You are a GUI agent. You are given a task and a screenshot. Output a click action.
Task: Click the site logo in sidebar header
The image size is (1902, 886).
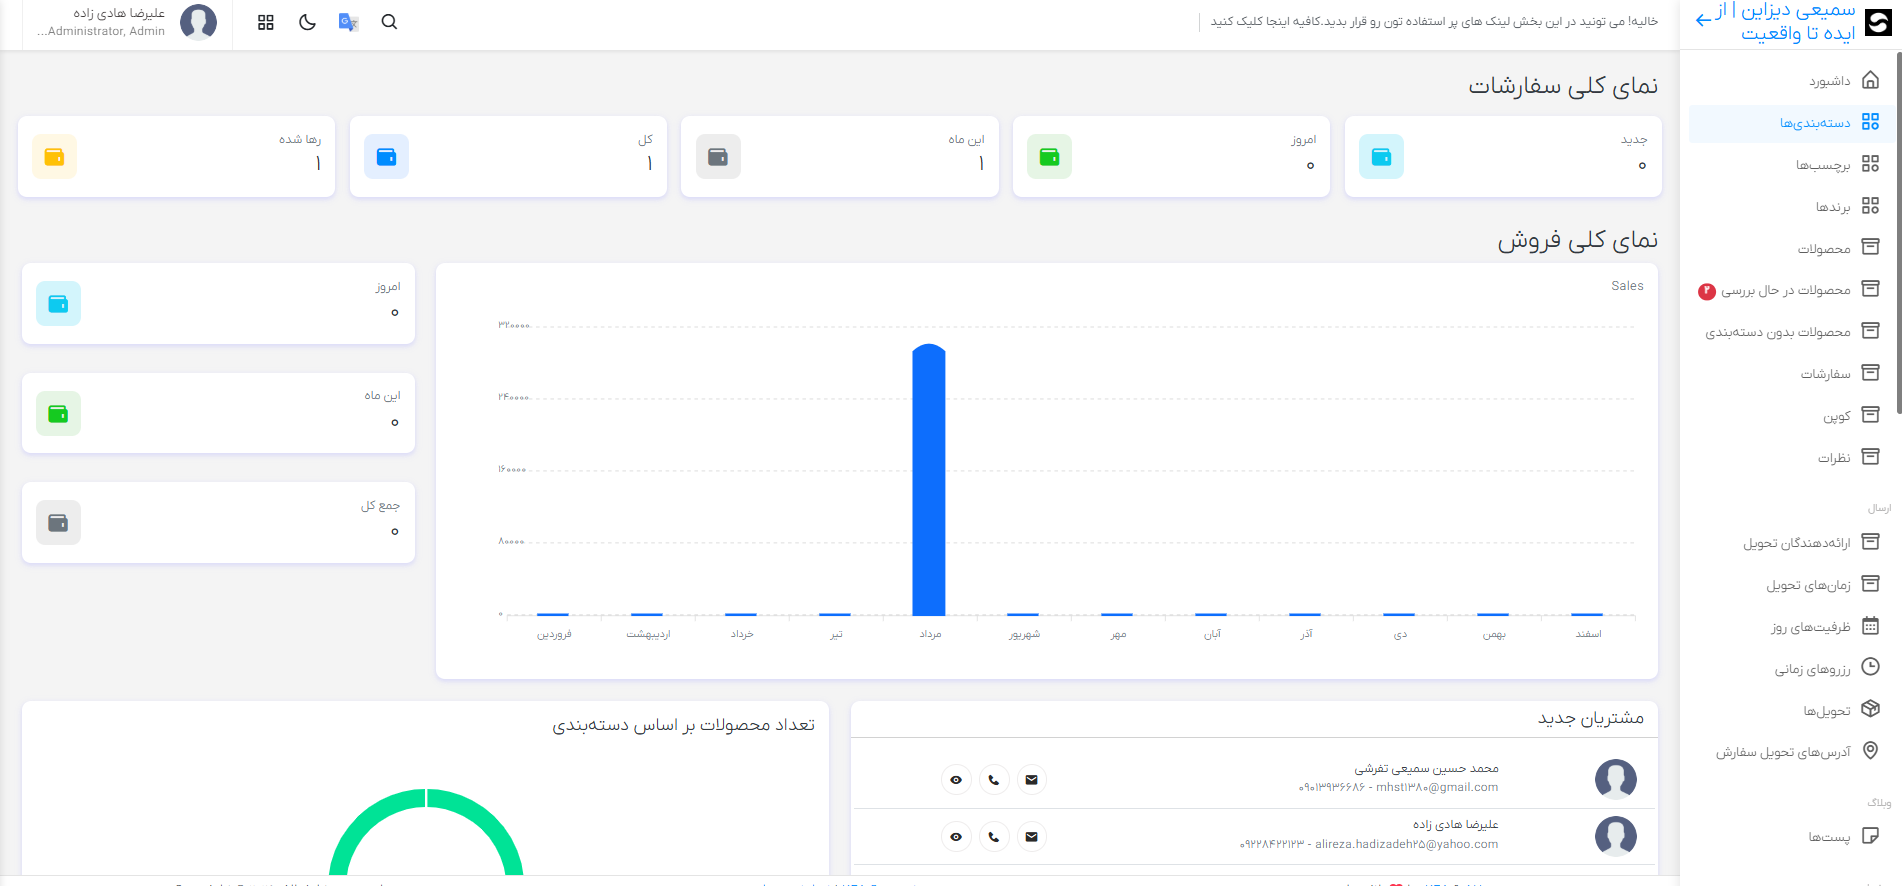pyautogui.click(x=1879, y=22)
